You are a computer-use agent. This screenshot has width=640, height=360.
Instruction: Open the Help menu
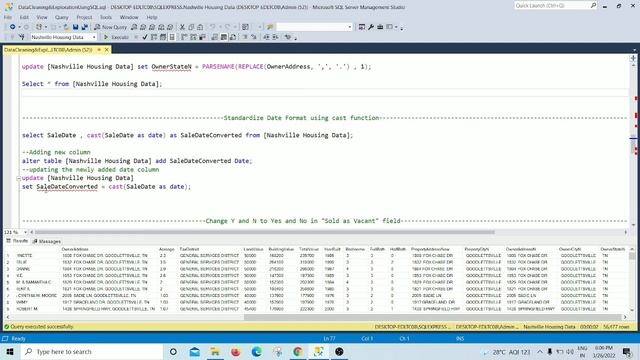pyautogui.click(x=152, y=17)
